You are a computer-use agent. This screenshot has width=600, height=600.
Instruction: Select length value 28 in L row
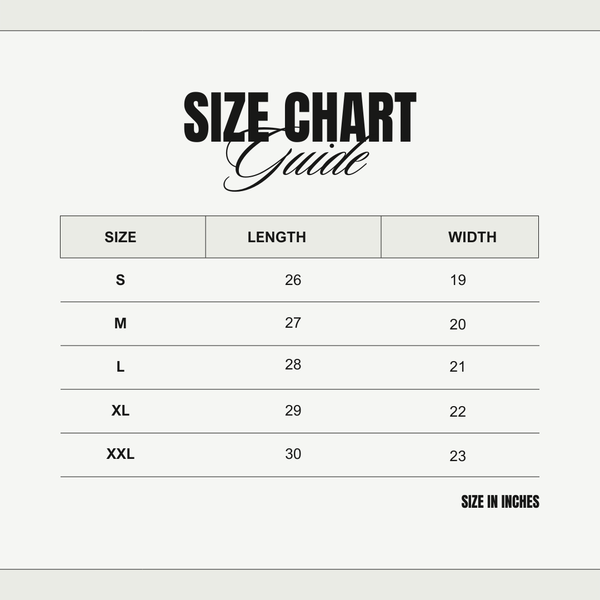(x=293, y=364)
